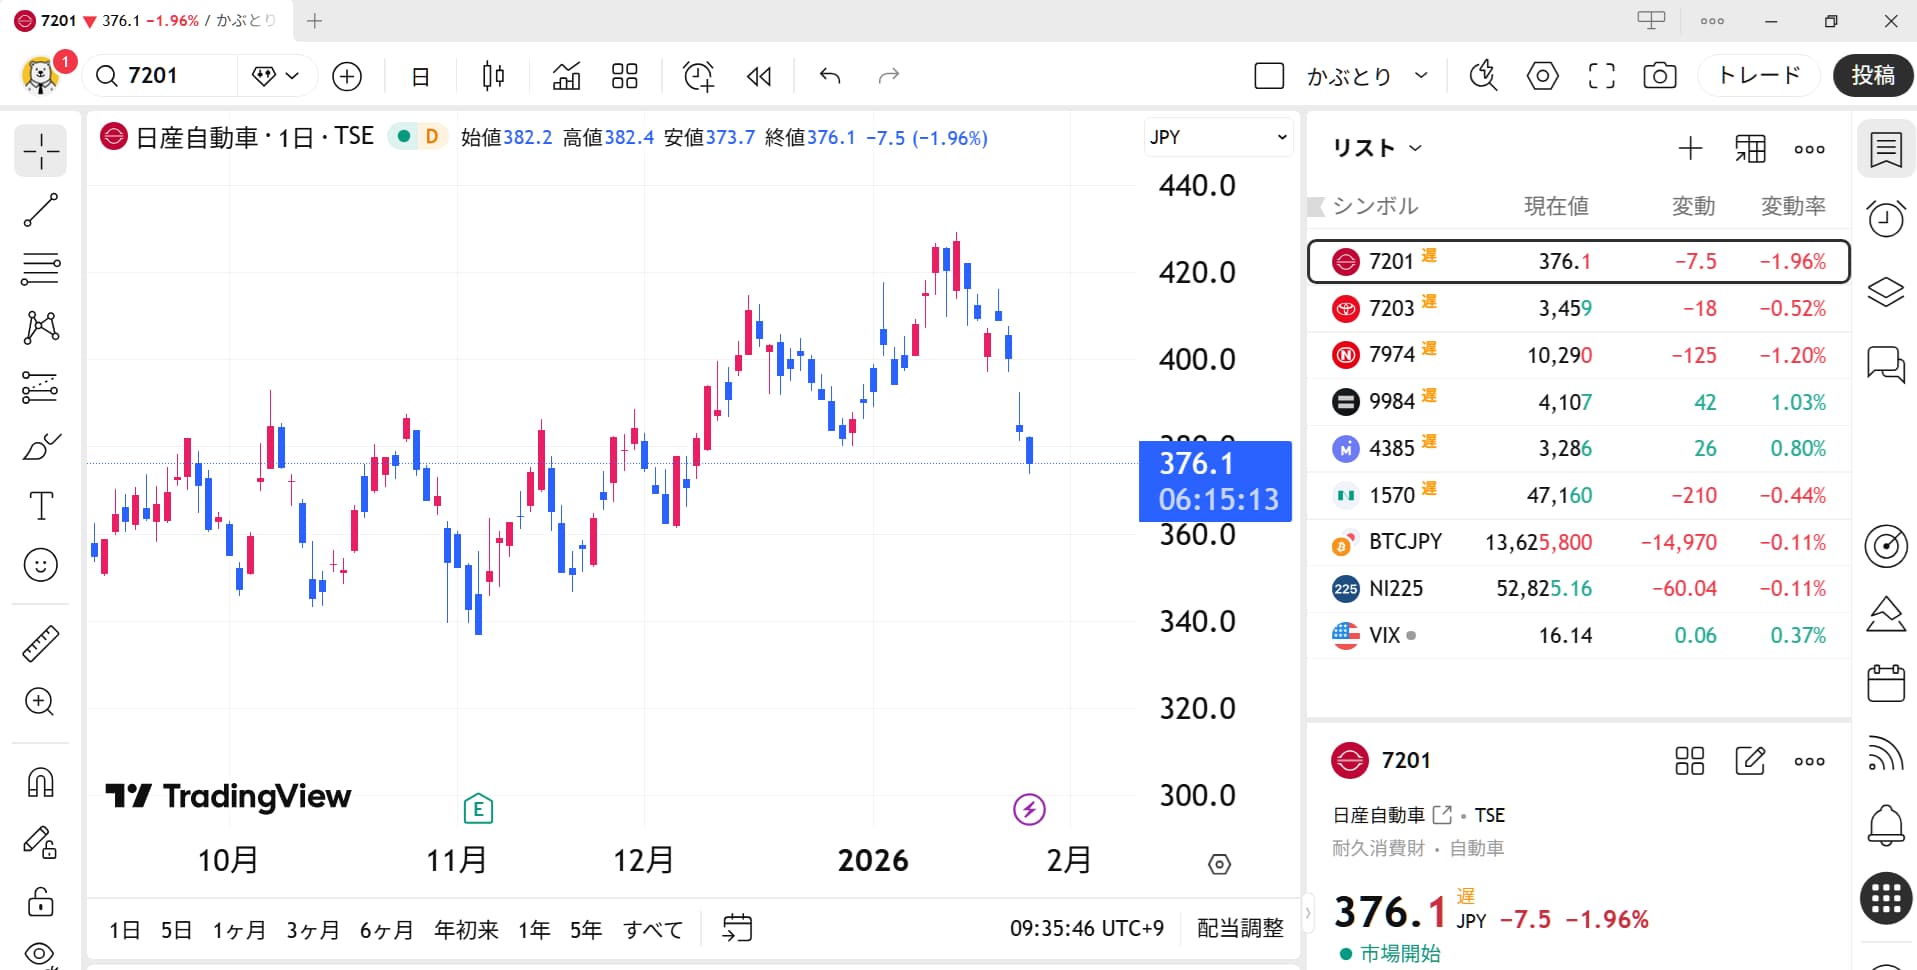Switch to the 3ヶ月 time range
This screenshot has height=970, width=1917.
point(312,930)
